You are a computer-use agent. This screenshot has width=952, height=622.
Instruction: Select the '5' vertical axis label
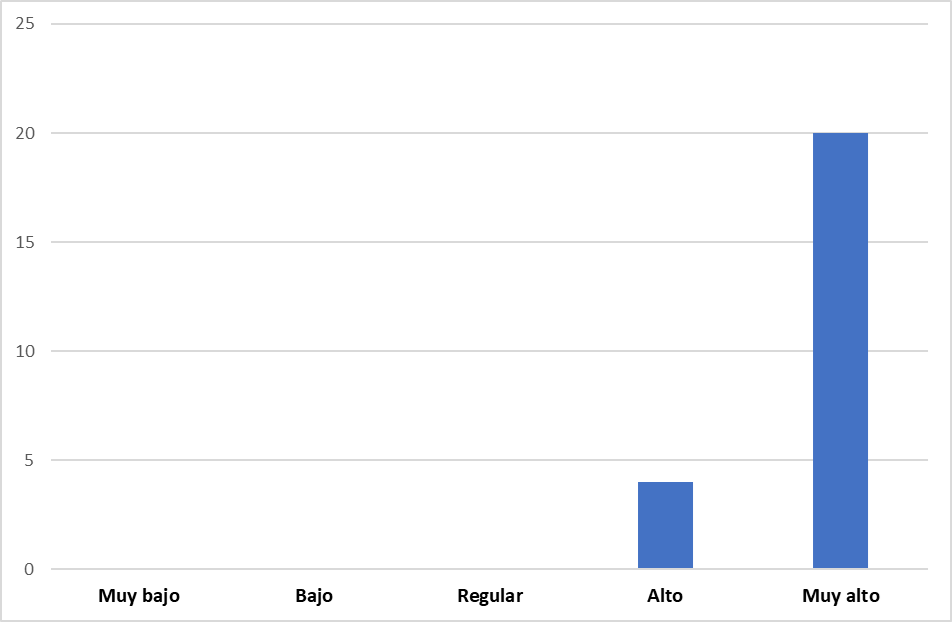pos(29,460)
